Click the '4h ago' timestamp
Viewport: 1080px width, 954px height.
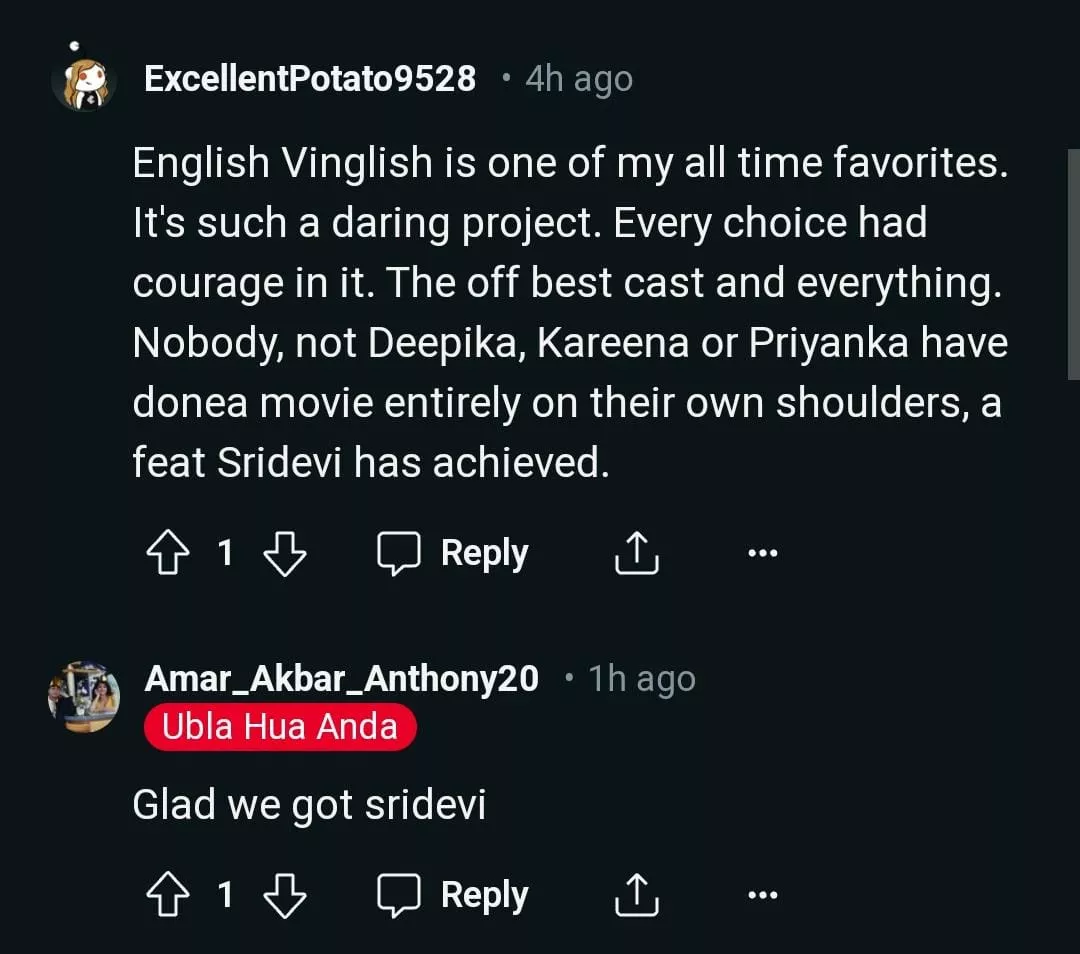[579, 79]
